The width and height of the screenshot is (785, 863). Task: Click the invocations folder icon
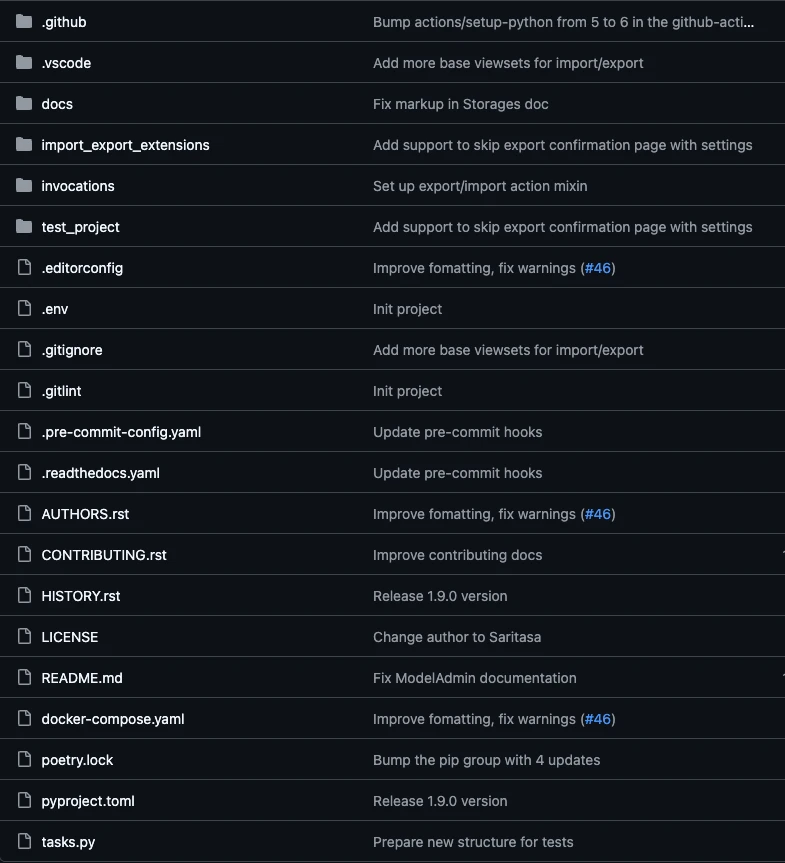(23, 185)
